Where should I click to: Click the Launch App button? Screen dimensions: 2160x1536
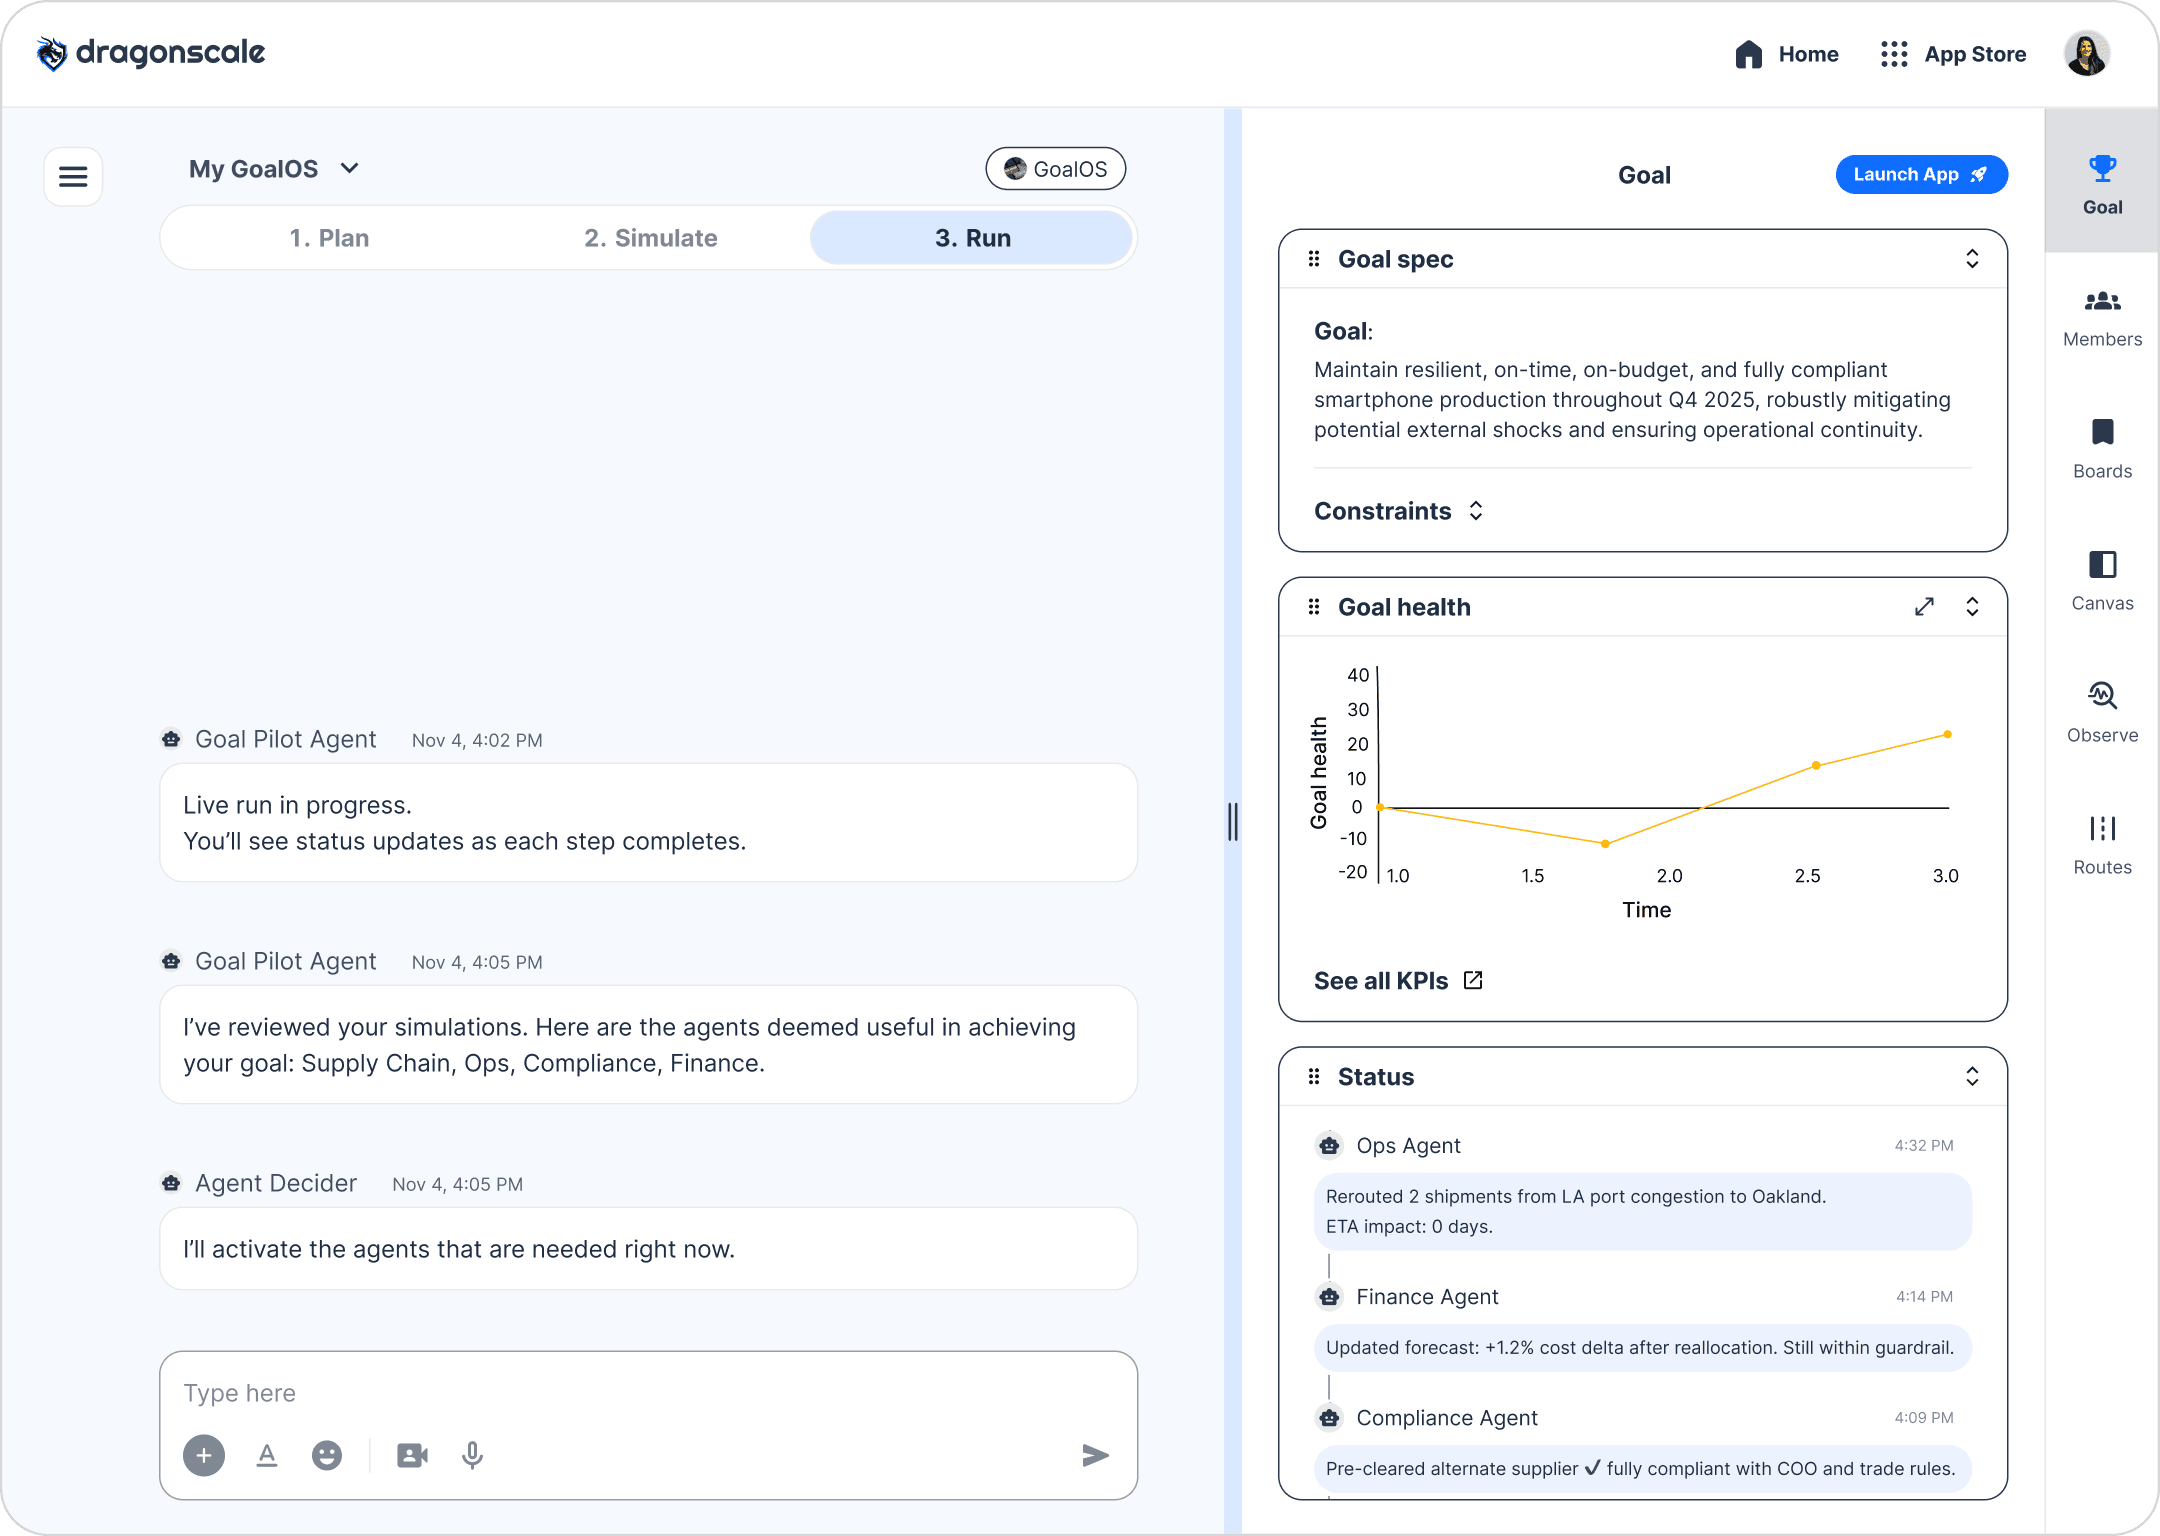click(1921, 174)
